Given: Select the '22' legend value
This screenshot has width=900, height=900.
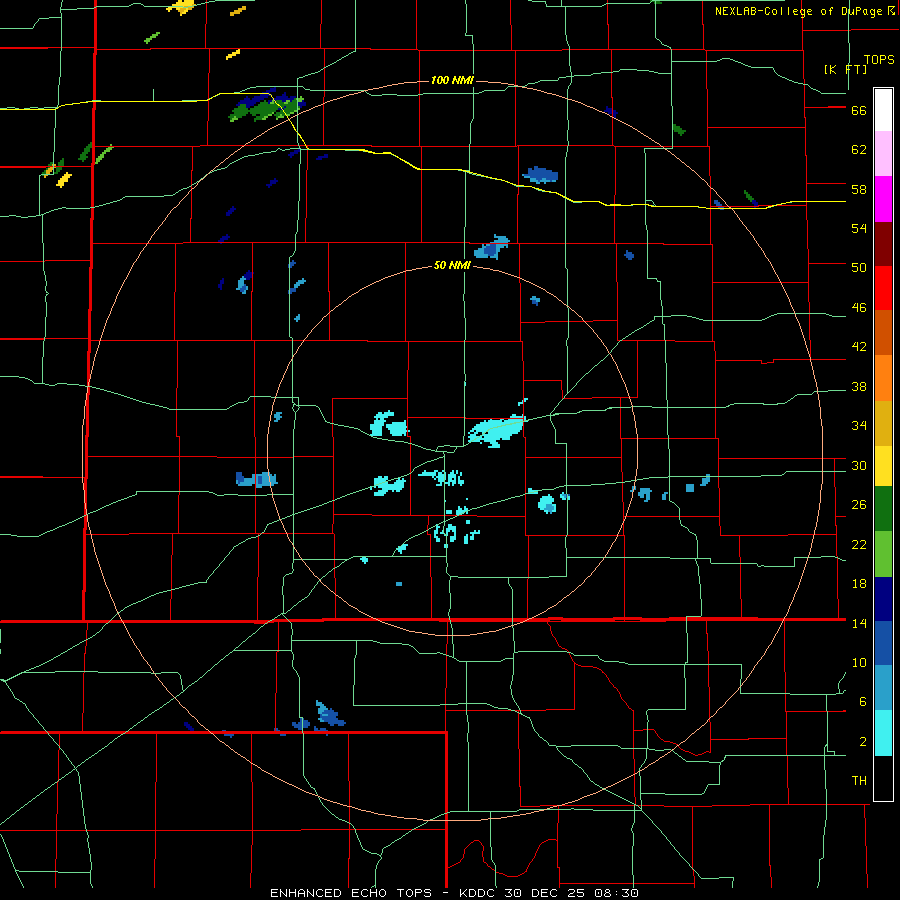Looking at the screenshot, I should (x=859, y=544).
